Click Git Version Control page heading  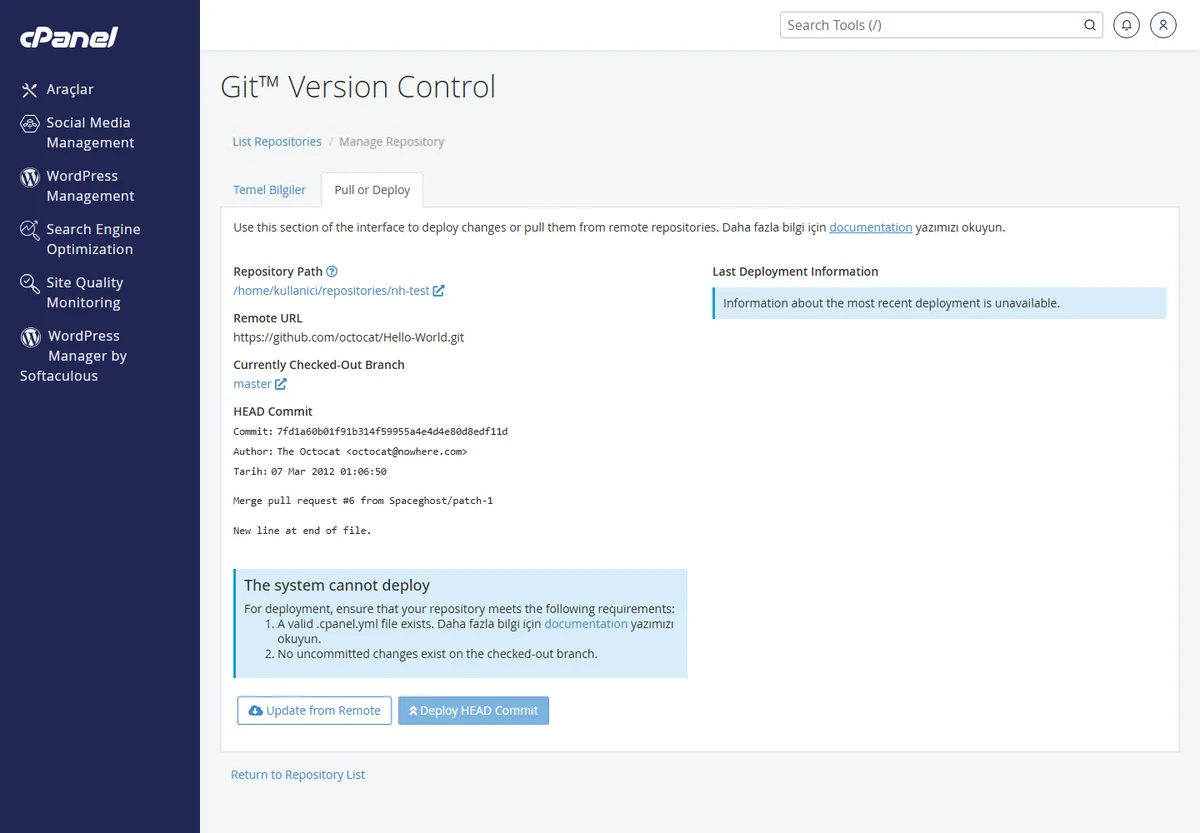tap(358, 87)
